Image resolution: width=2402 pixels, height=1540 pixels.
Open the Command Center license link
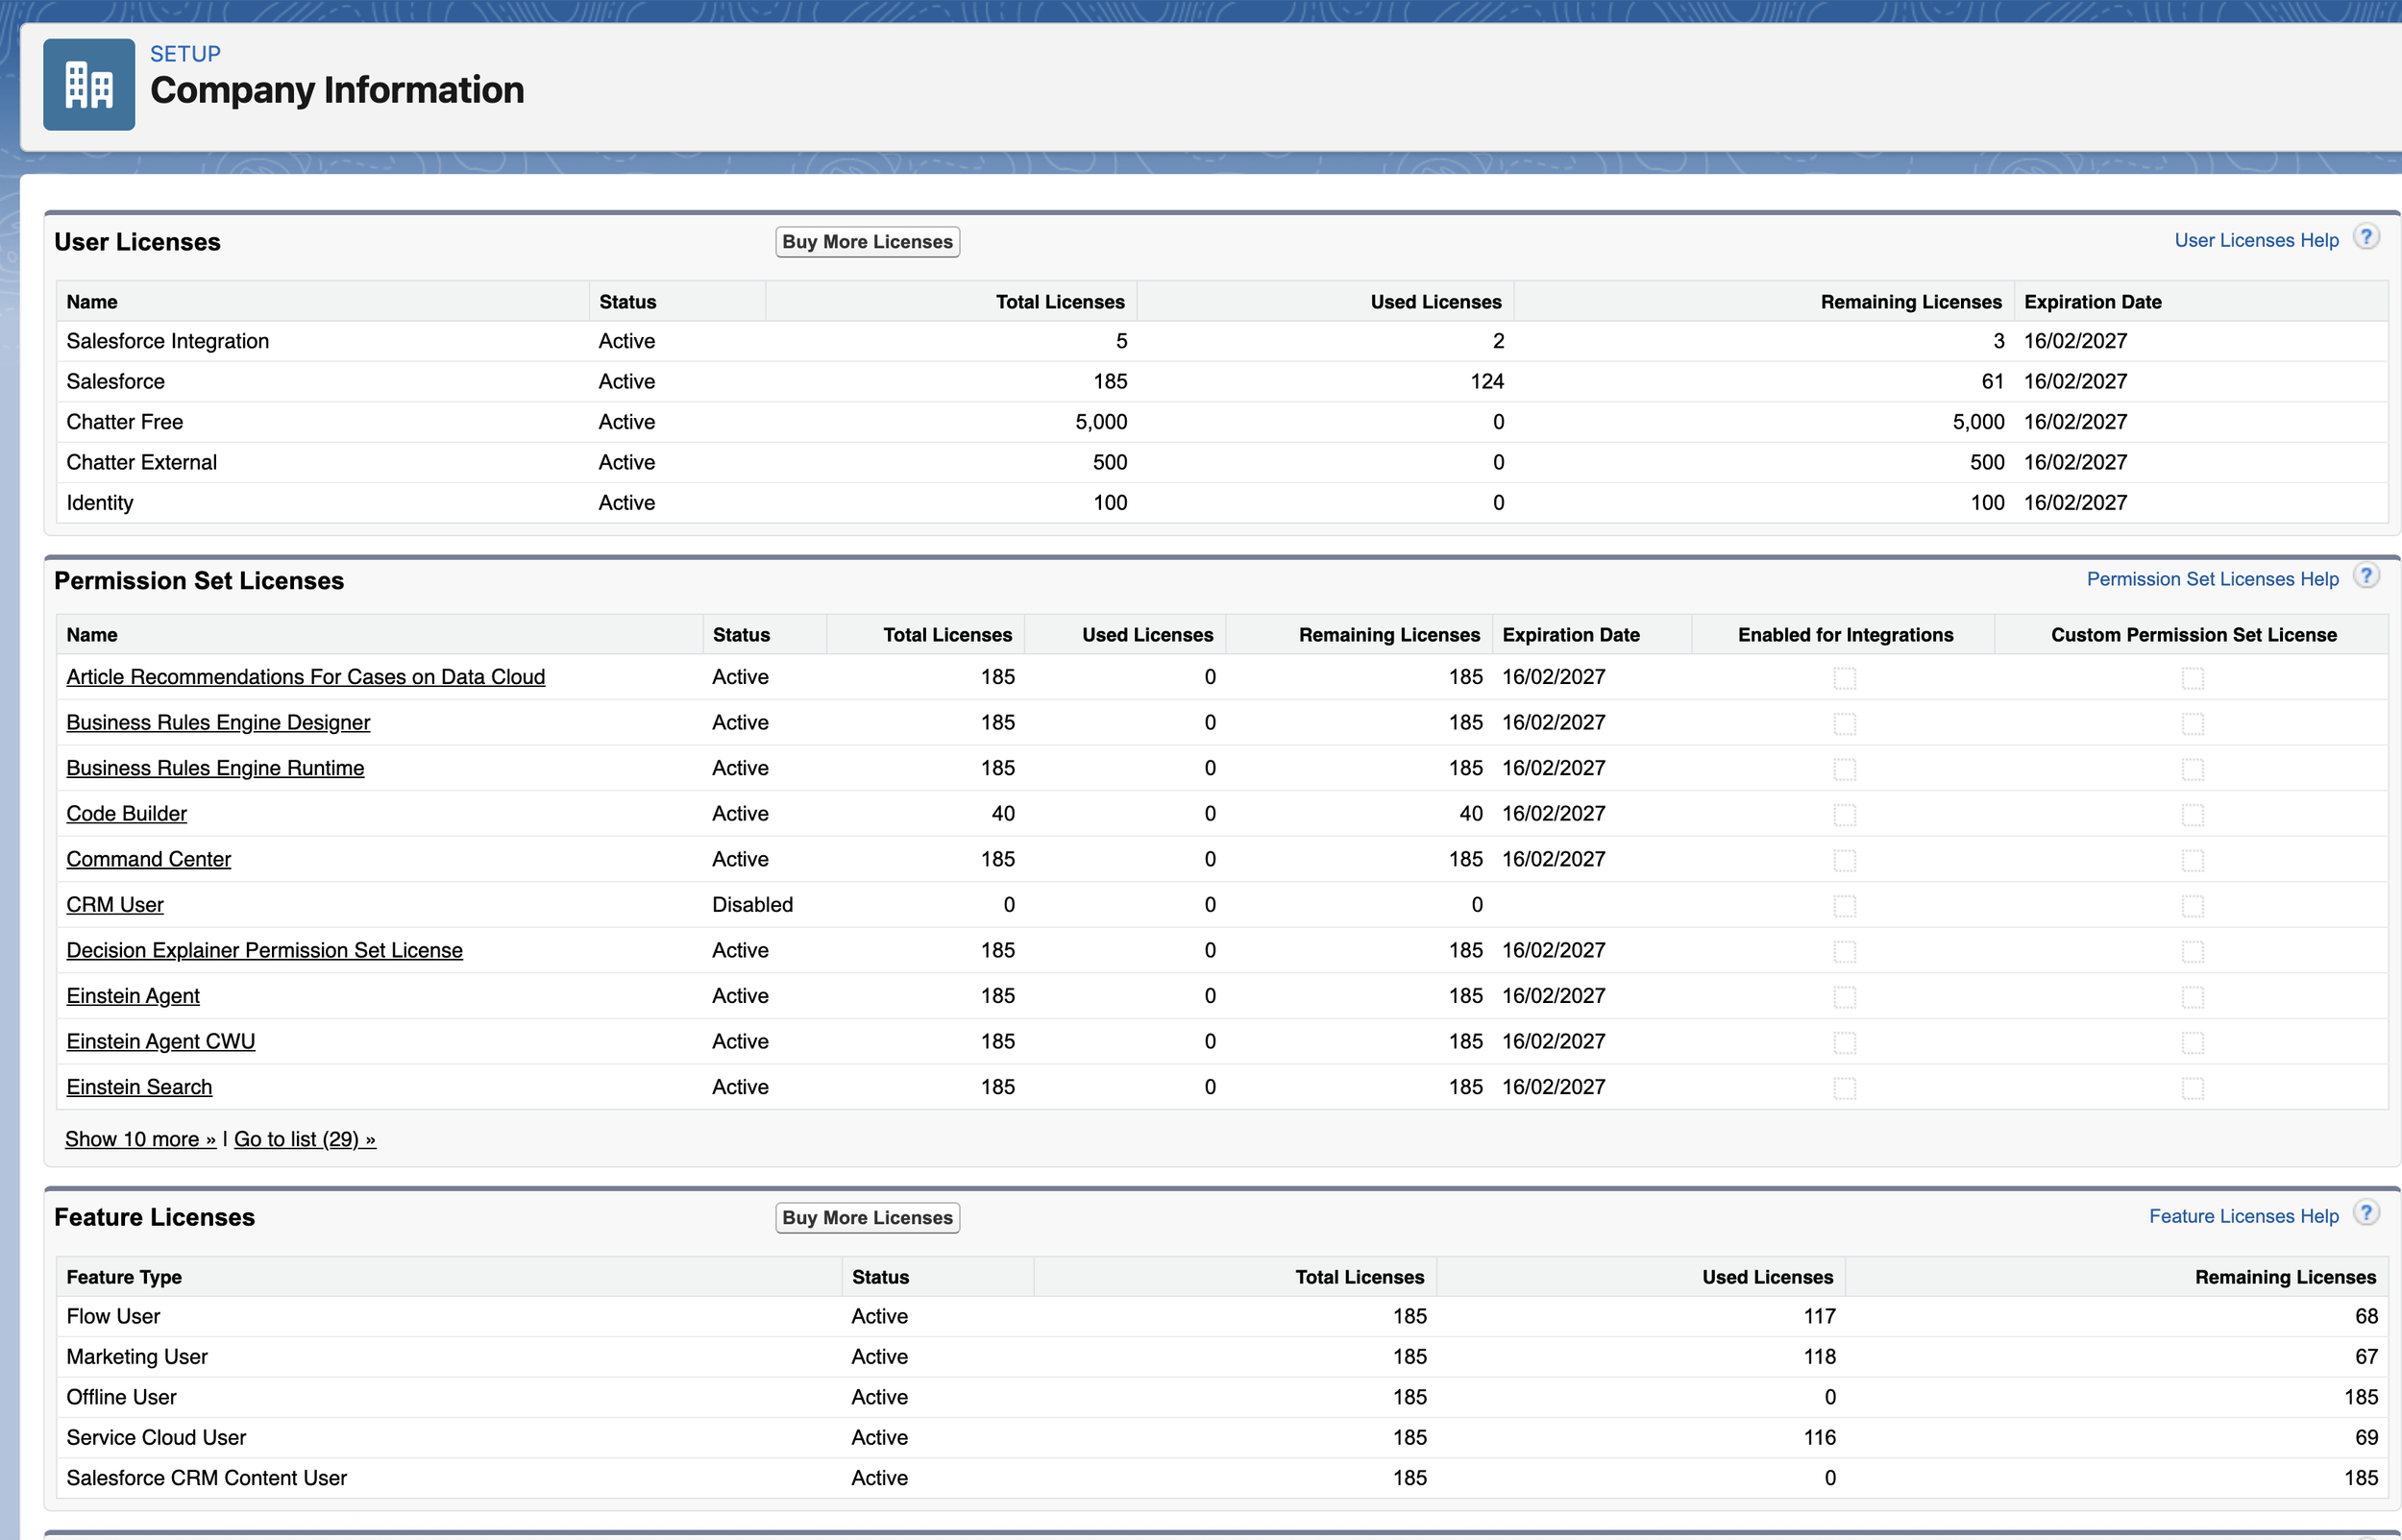point(149,859)
